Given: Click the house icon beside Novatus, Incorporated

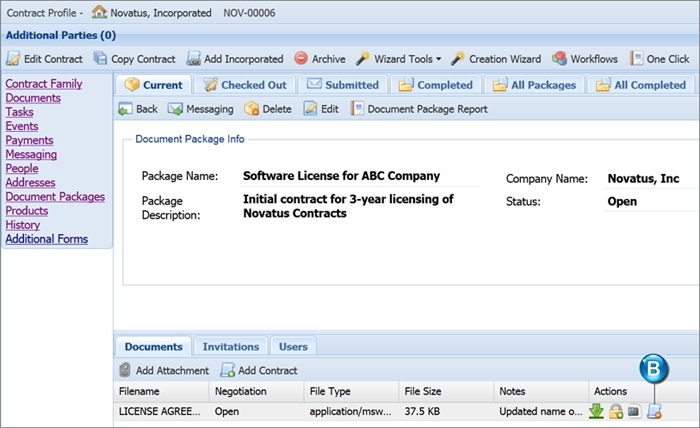Looking at the screenshot, I should coord(99,12).
